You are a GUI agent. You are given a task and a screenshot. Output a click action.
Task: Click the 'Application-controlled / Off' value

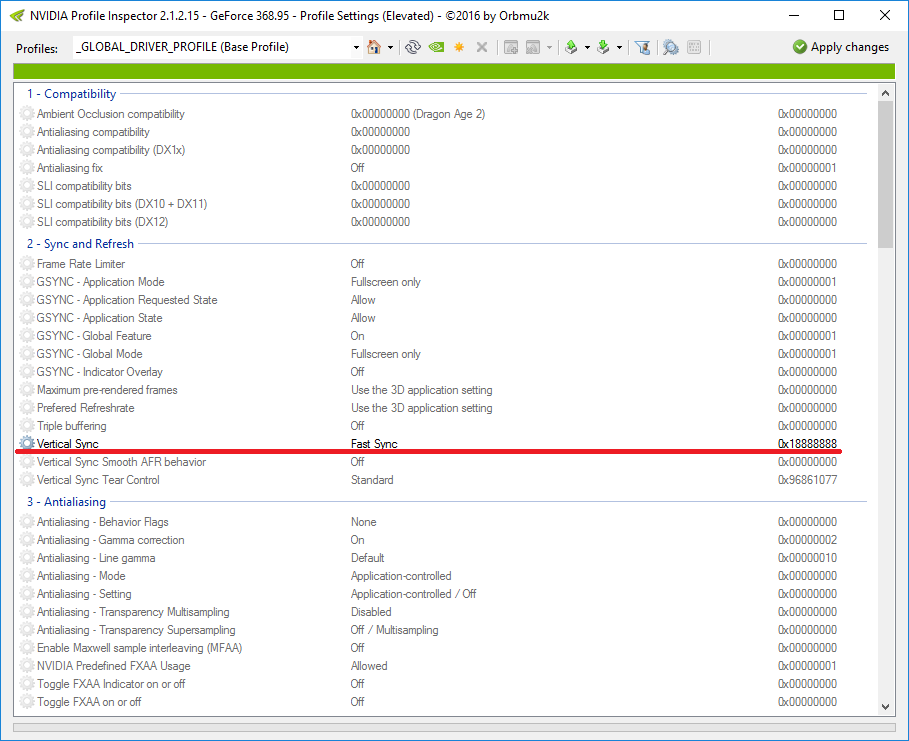click(x=413, y=594)
